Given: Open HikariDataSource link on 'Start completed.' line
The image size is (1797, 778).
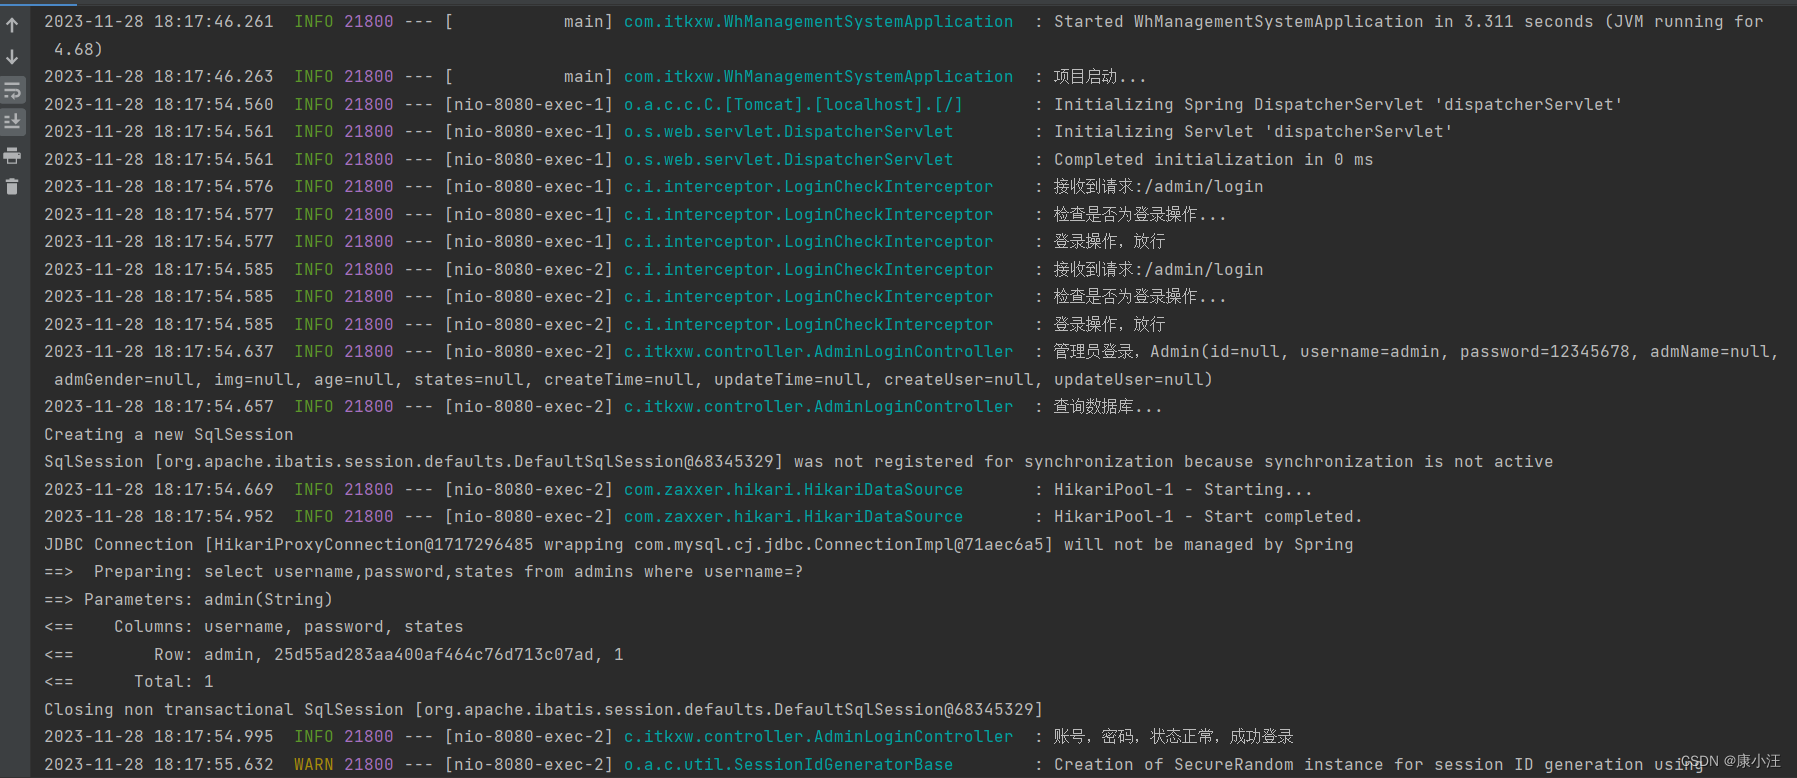Looking at the screenshot, I should (793, 516).
